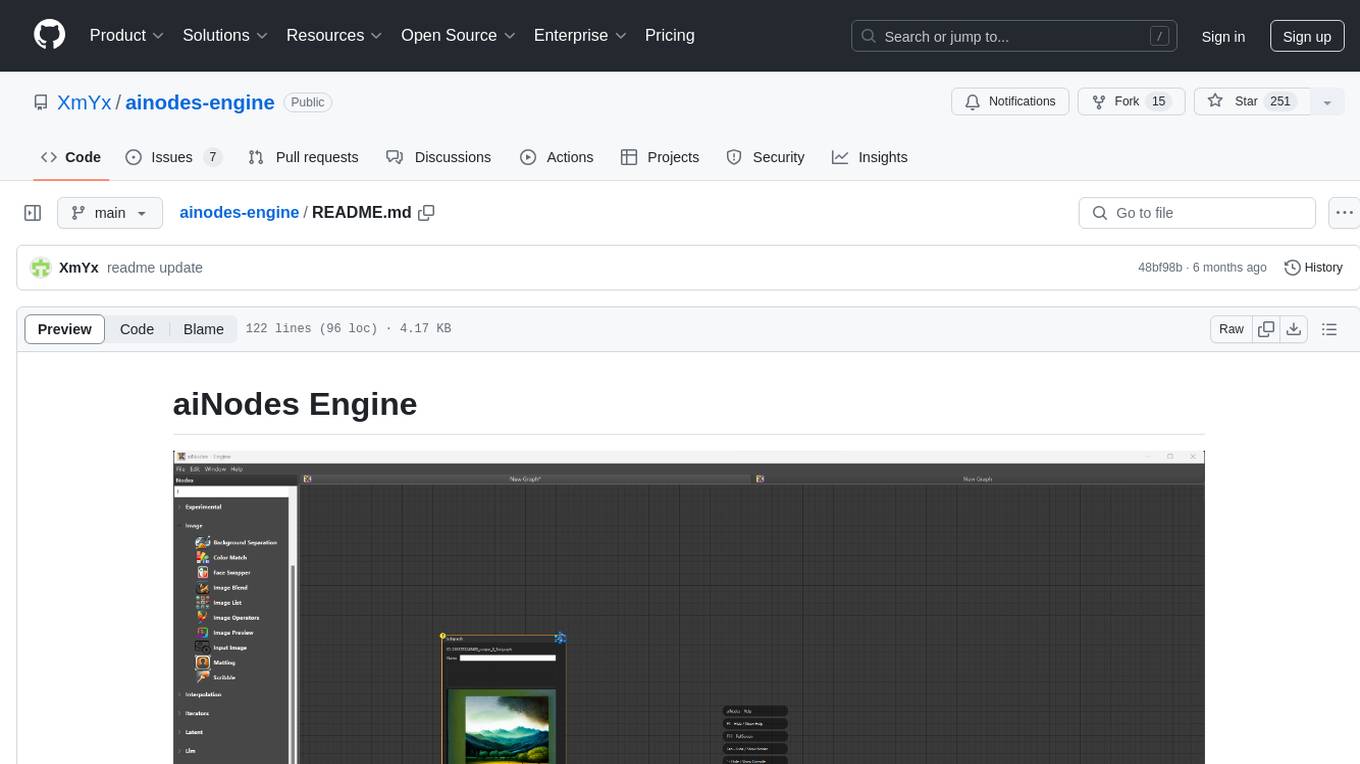Click the Sign in link

[1223, 36]
